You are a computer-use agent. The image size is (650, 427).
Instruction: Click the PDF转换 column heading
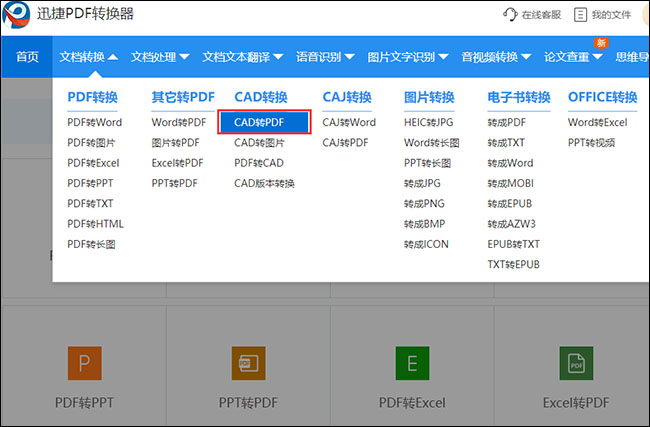tap(92, 97)
